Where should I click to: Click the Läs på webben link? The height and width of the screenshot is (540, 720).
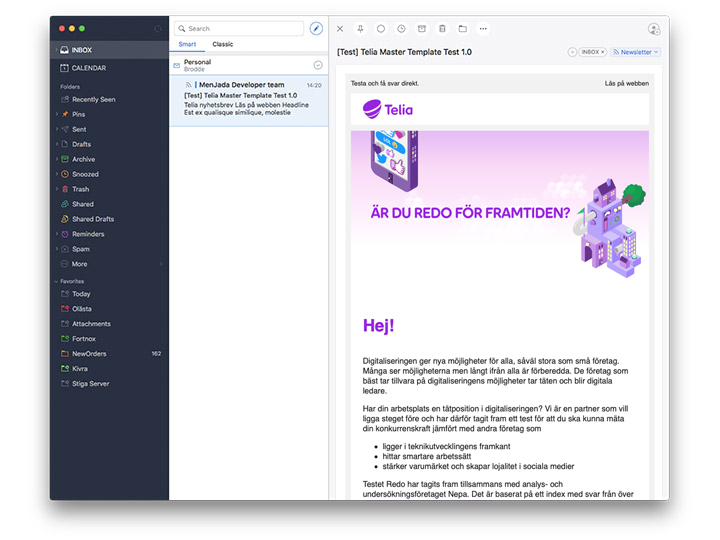[x=626, y=84]
